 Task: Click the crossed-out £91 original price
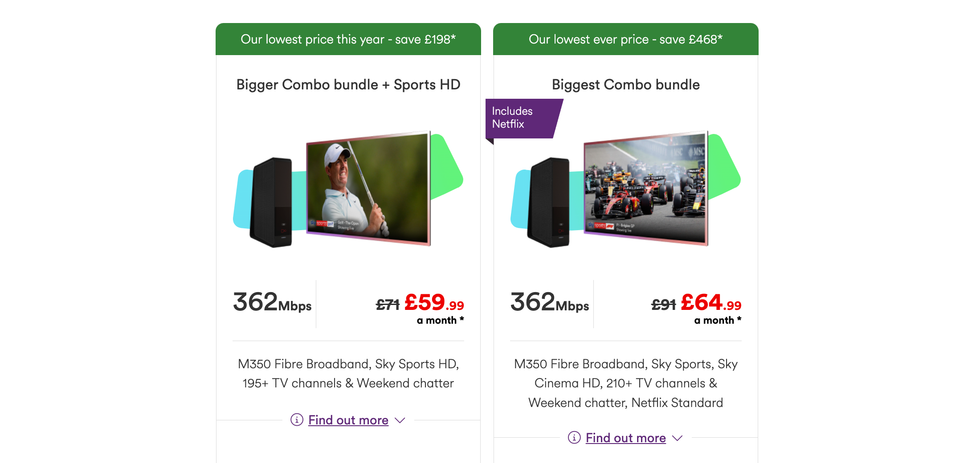click(663, 305)
